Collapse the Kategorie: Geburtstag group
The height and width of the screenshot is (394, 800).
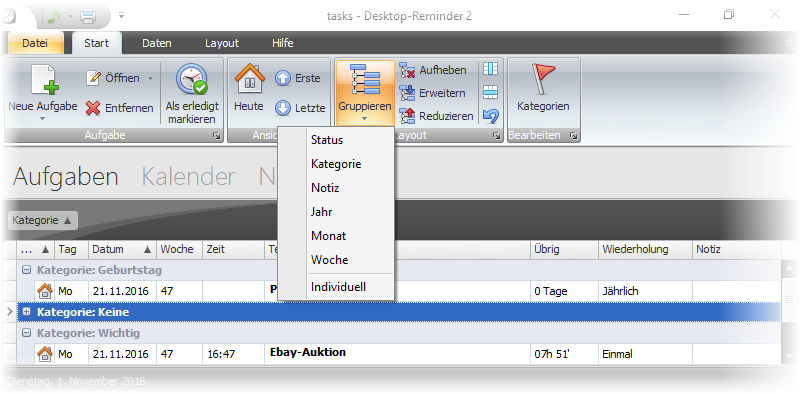pos(27,270)
